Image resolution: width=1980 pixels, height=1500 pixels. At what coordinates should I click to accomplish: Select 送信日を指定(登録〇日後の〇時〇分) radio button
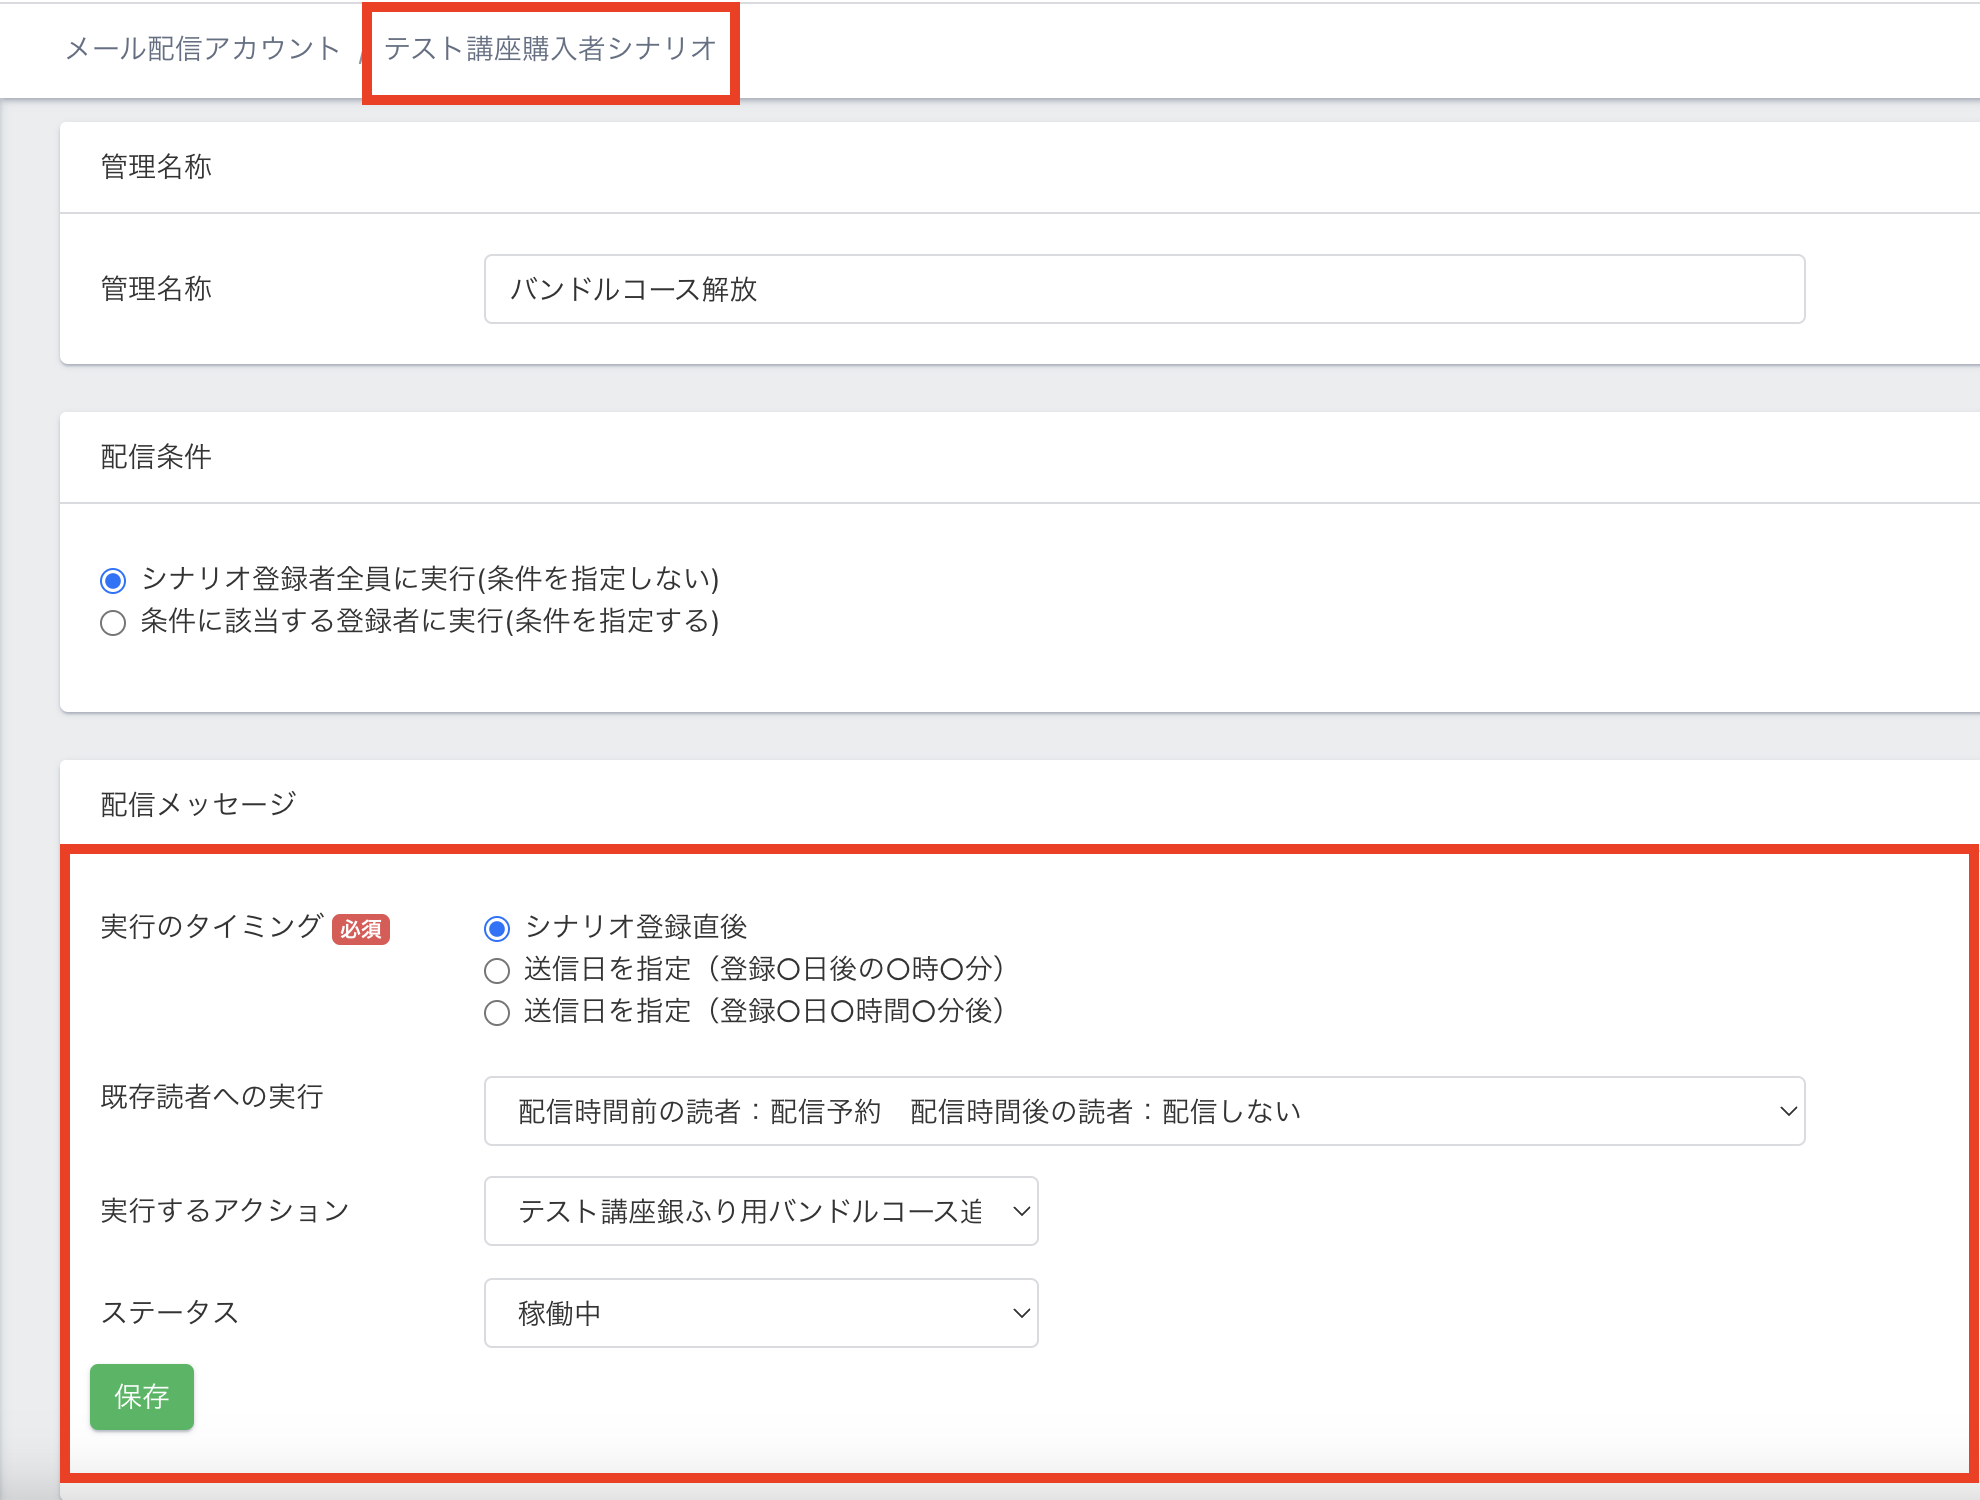[497, 970]
